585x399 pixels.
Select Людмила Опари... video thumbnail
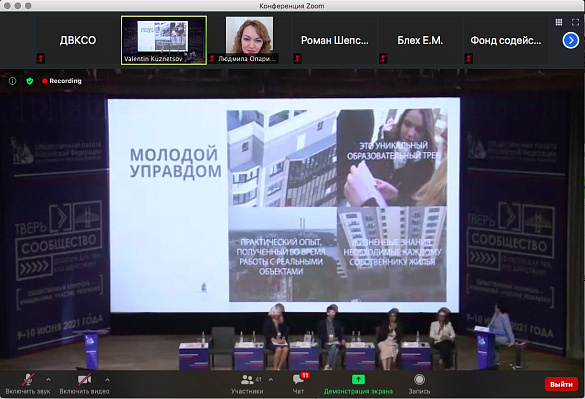coord(249,40)
